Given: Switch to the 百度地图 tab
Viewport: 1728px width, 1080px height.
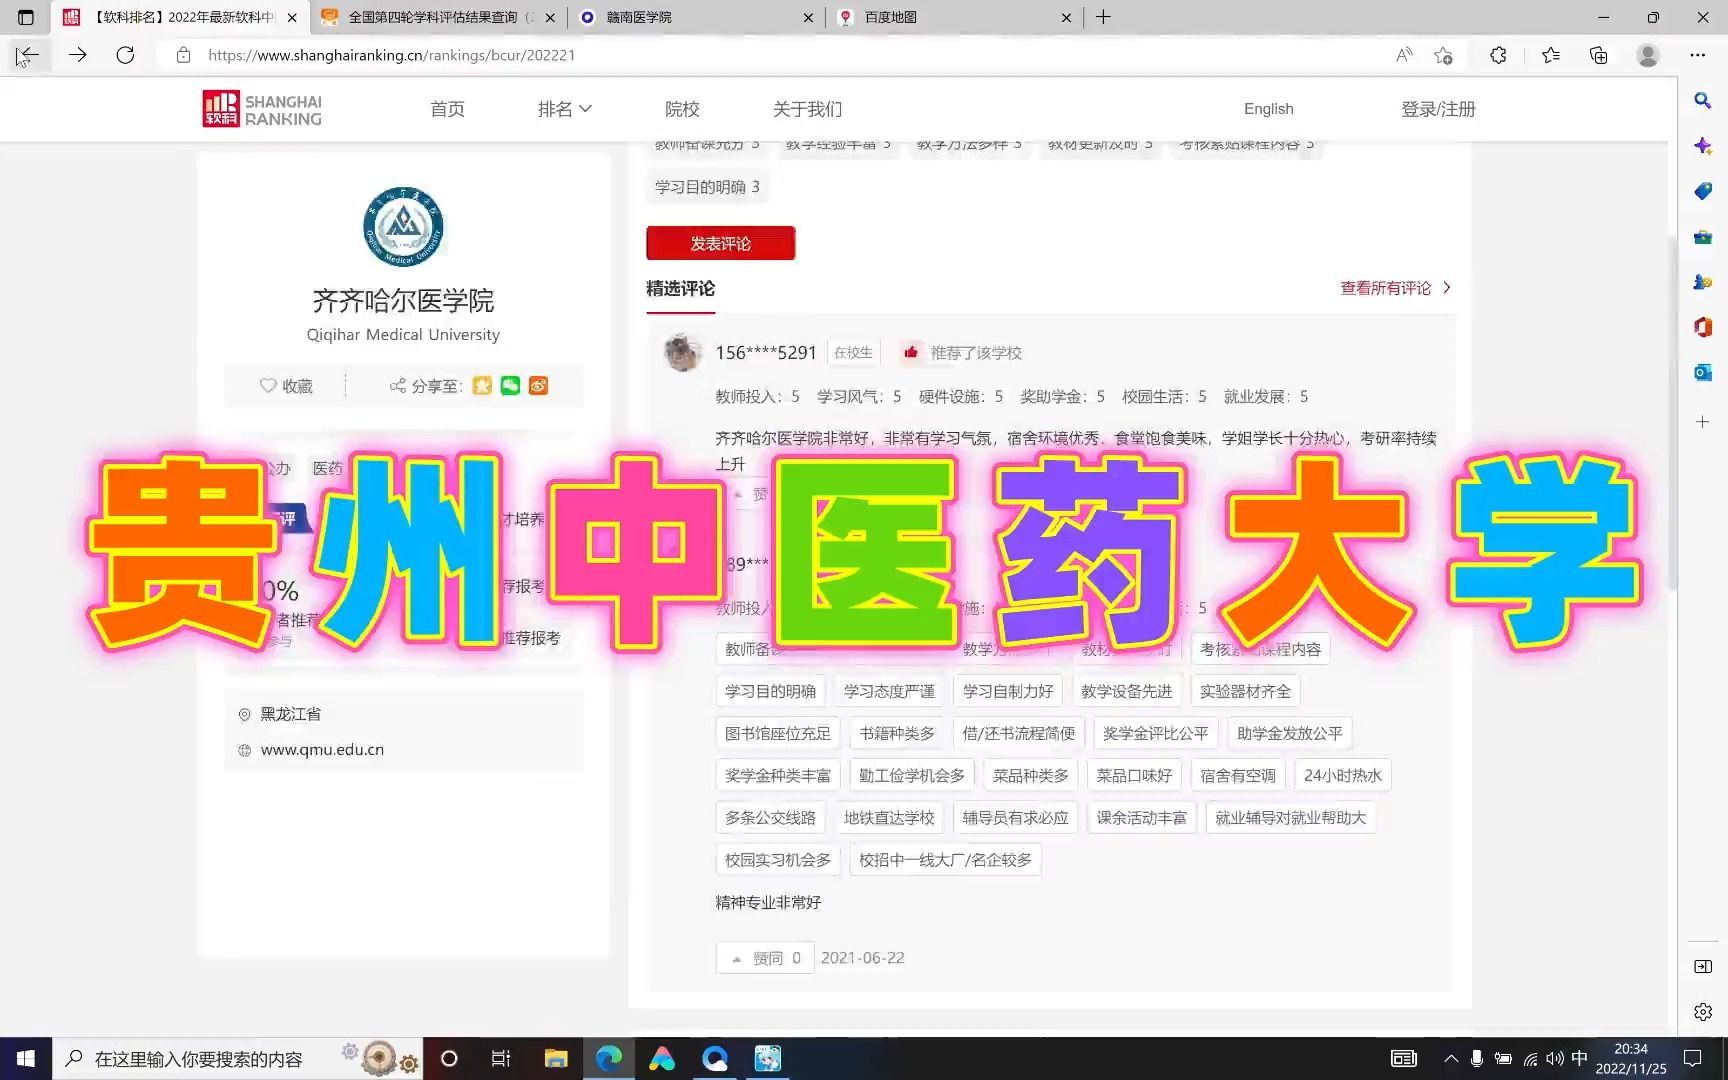Looking at the screenshot, I should click(x=954, y=17).
